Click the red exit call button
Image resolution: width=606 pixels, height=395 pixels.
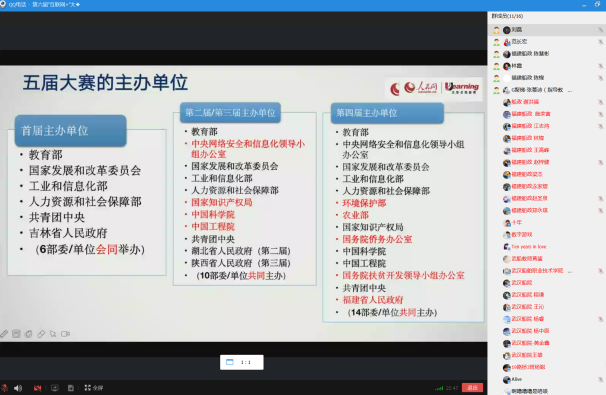pos(472,388)
